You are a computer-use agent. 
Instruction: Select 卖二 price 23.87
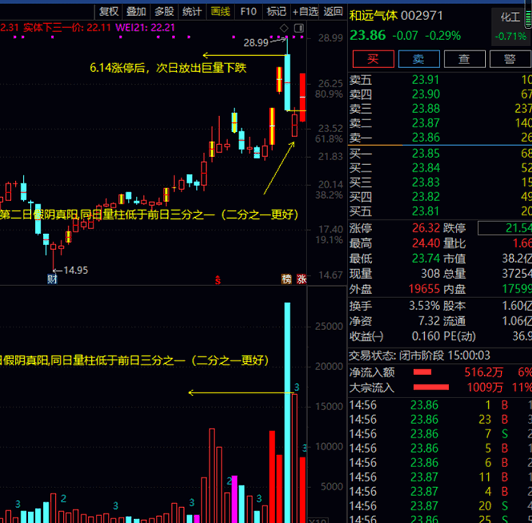pyautogui.click(x=426, y=123)
